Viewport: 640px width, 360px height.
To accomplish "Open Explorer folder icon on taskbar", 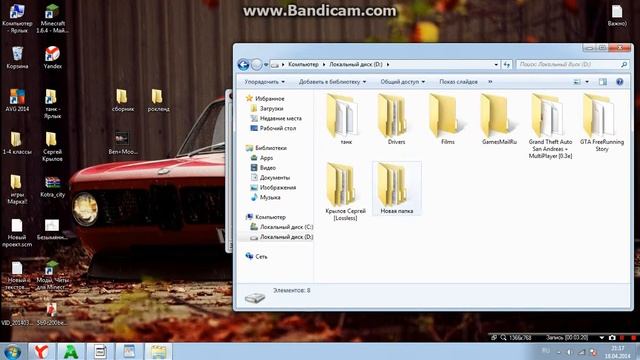I will tap(159, 351).
